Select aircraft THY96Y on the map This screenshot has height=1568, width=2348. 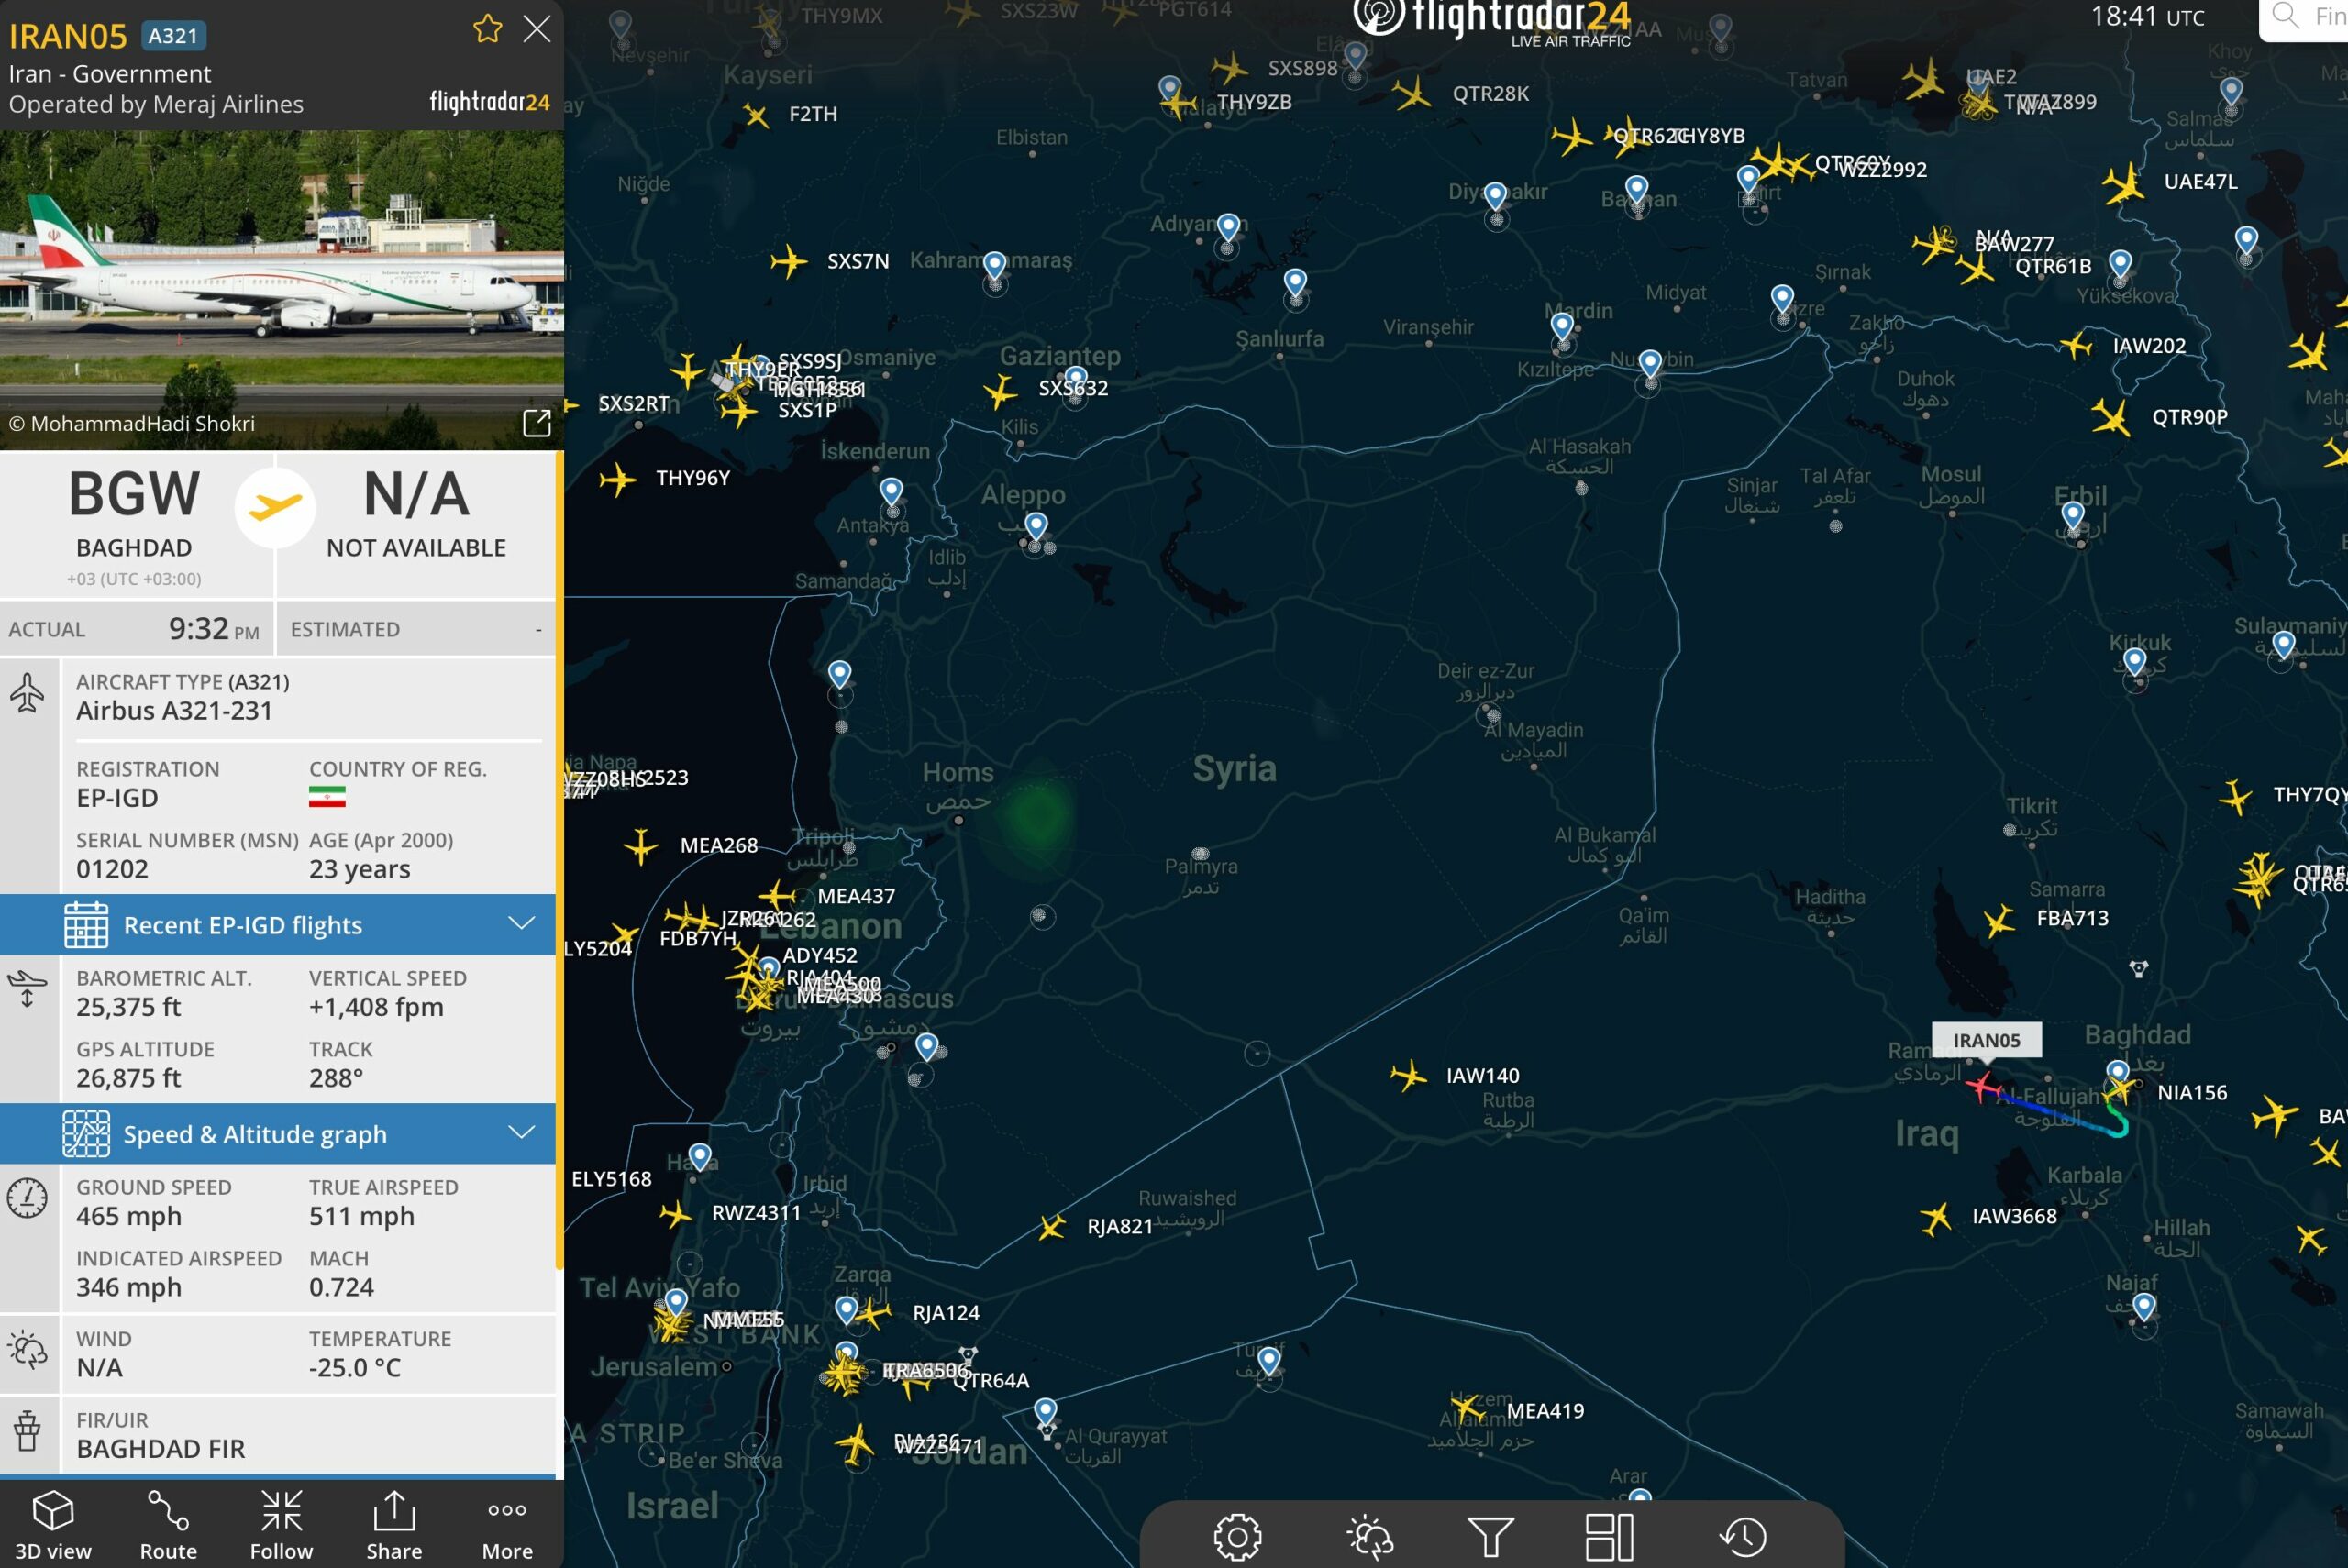[618, 479]
